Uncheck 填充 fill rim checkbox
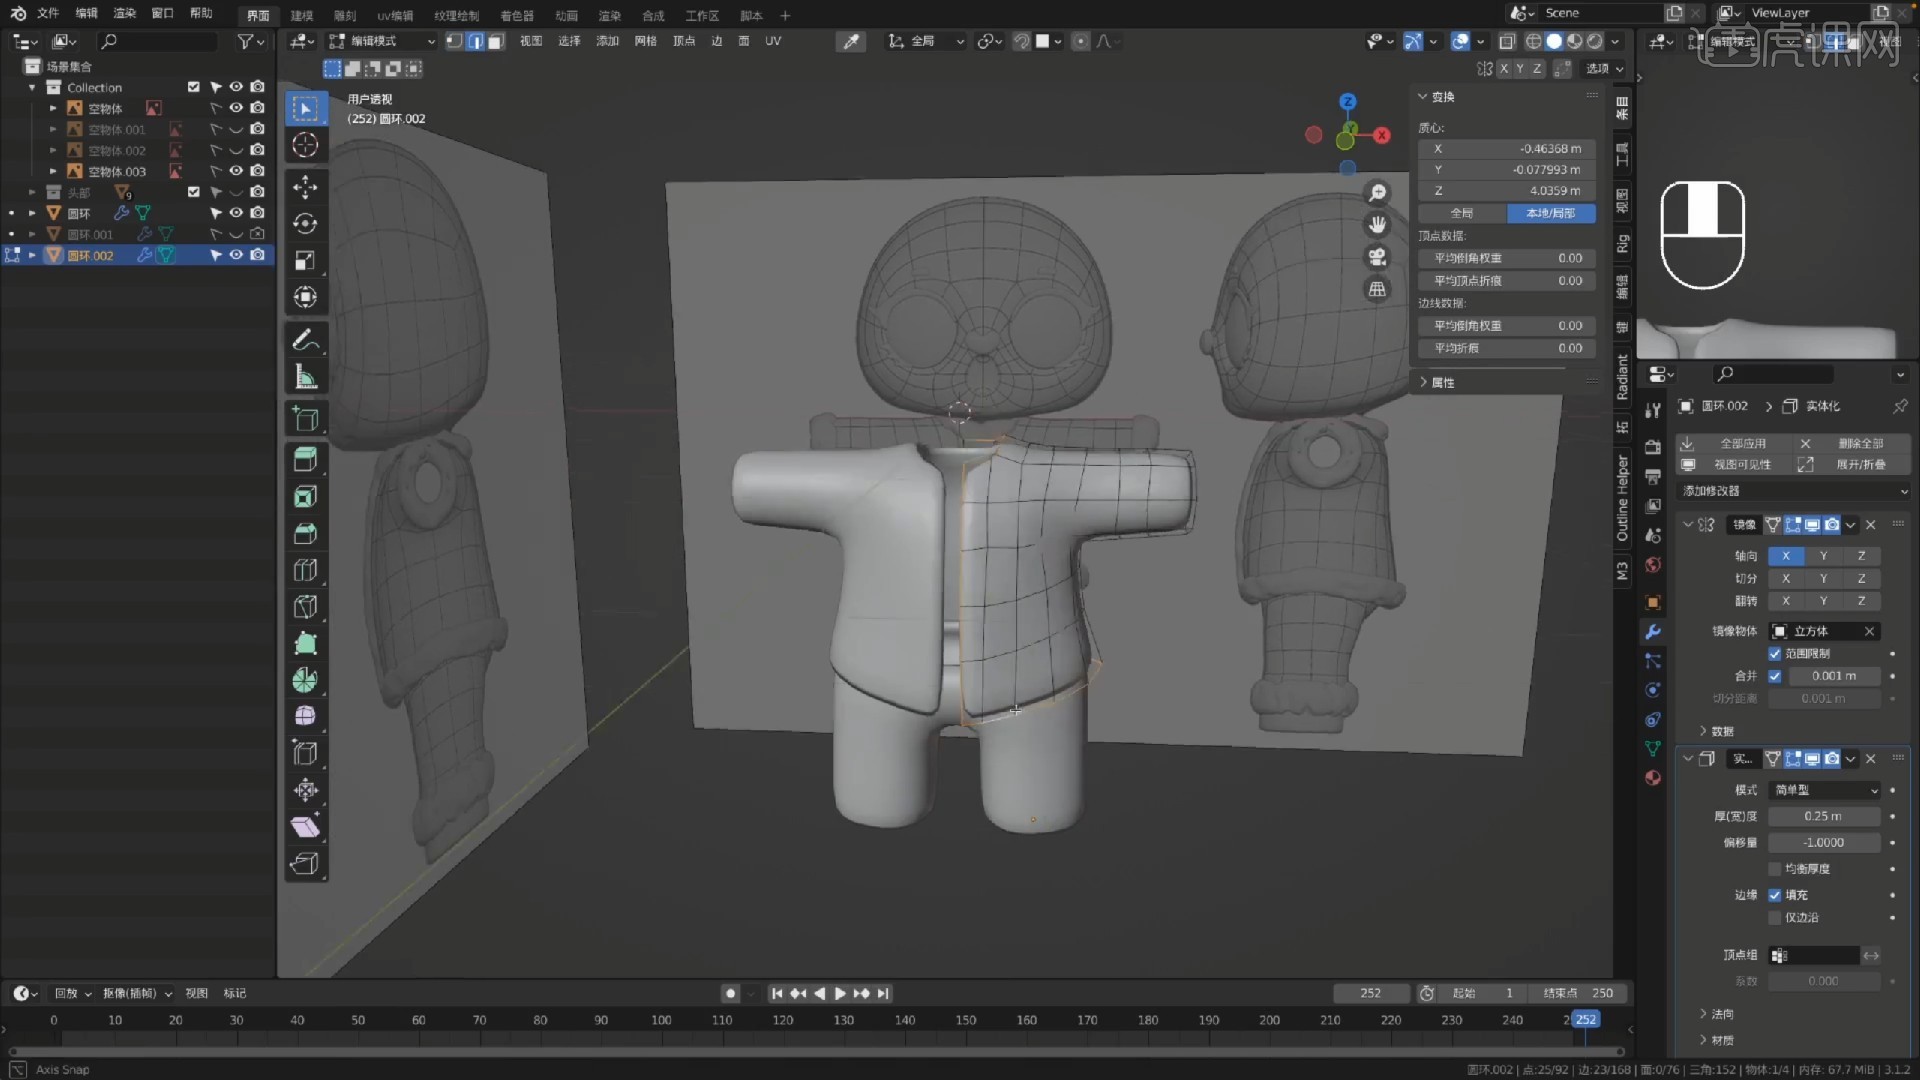Image resolution: width=1920 pixels, height=1080 pixels. 1775,895
